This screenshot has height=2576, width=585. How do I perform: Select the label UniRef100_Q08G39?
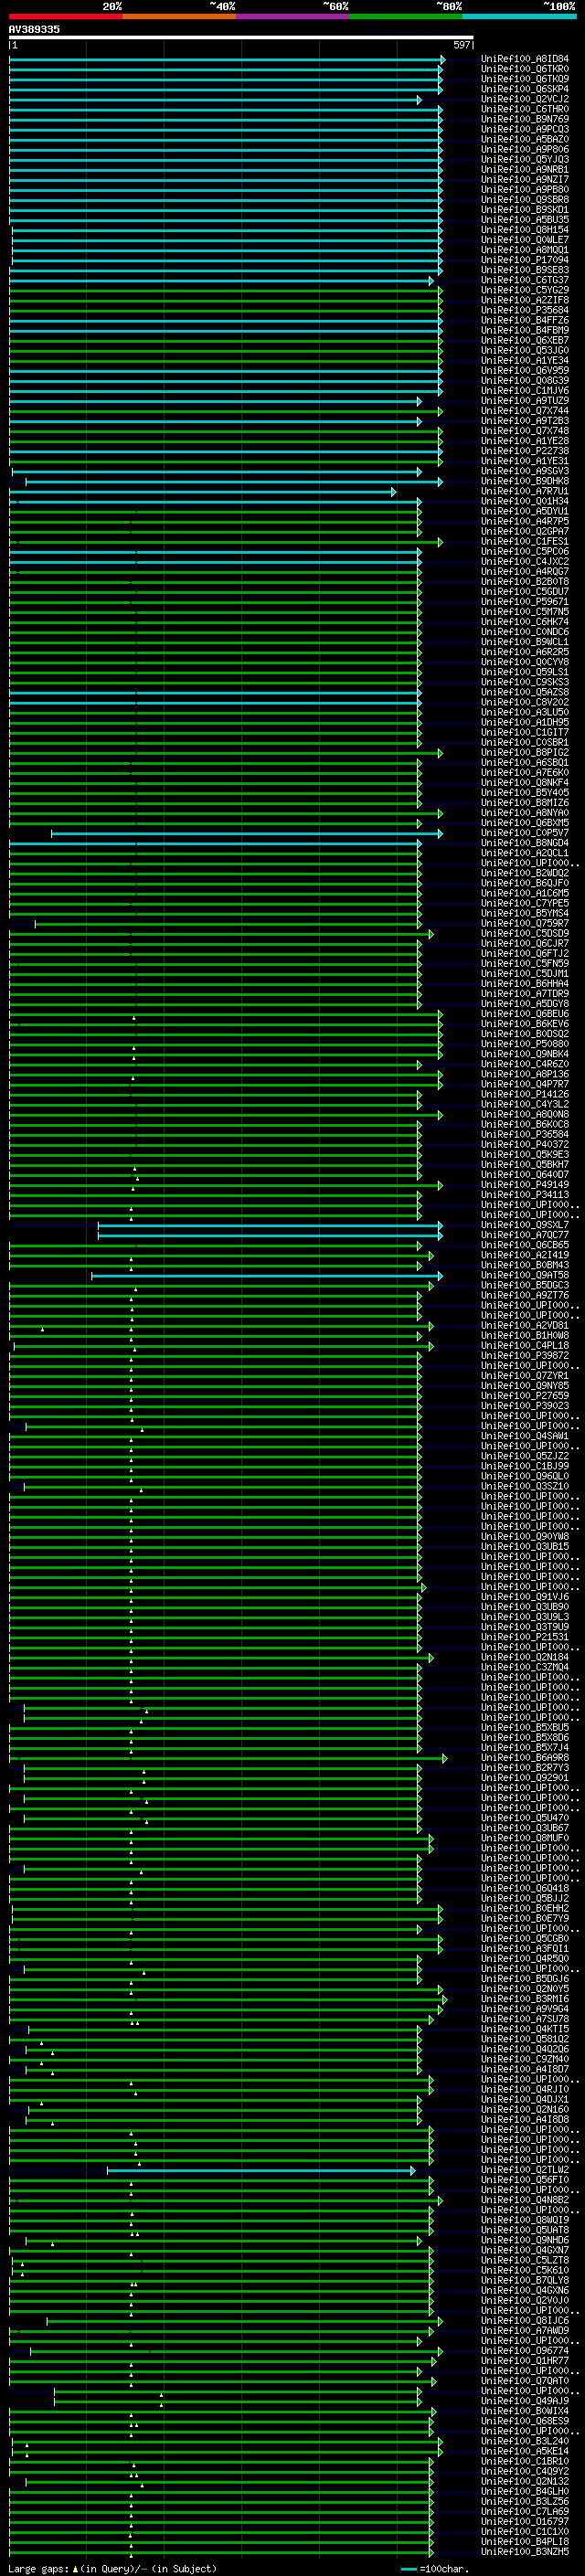(525, 380)
